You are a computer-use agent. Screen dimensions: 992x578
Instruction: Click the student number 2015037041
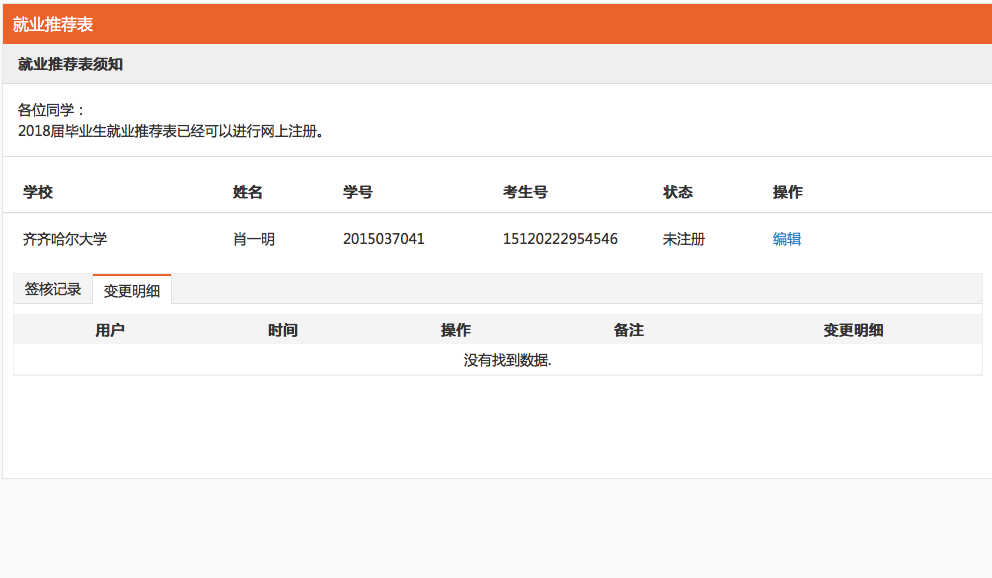click(x=383, y=239)
